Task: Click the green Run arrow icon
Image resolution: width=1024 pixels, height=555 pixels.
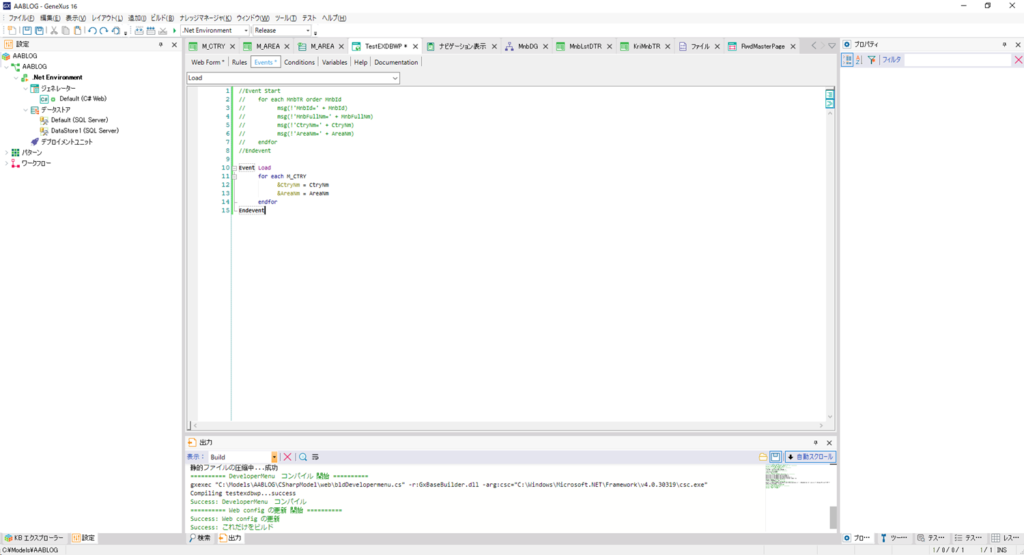Action: click(x=174, y=31)
